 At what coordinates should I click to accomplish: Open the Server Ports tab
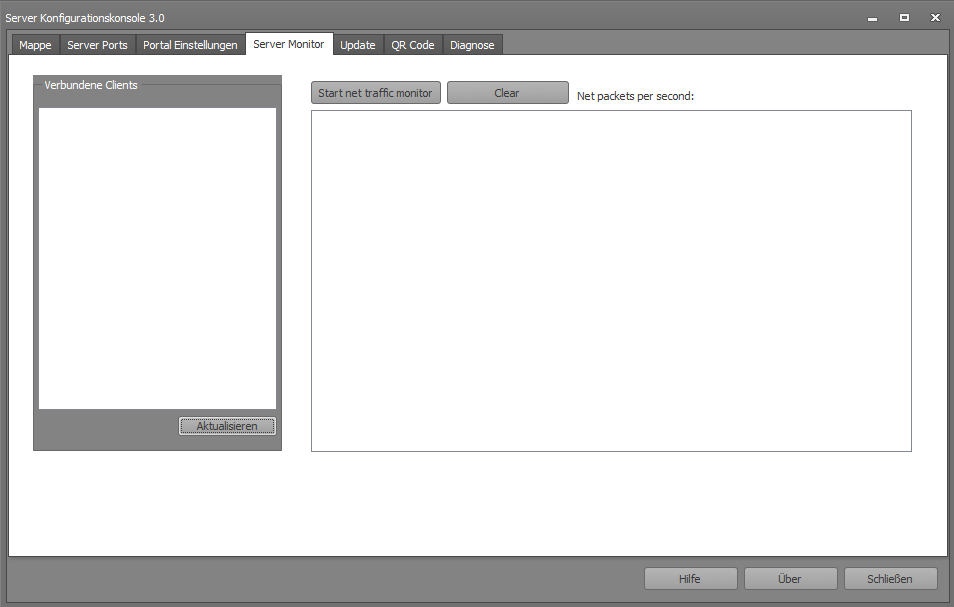[x=97, y=45]
